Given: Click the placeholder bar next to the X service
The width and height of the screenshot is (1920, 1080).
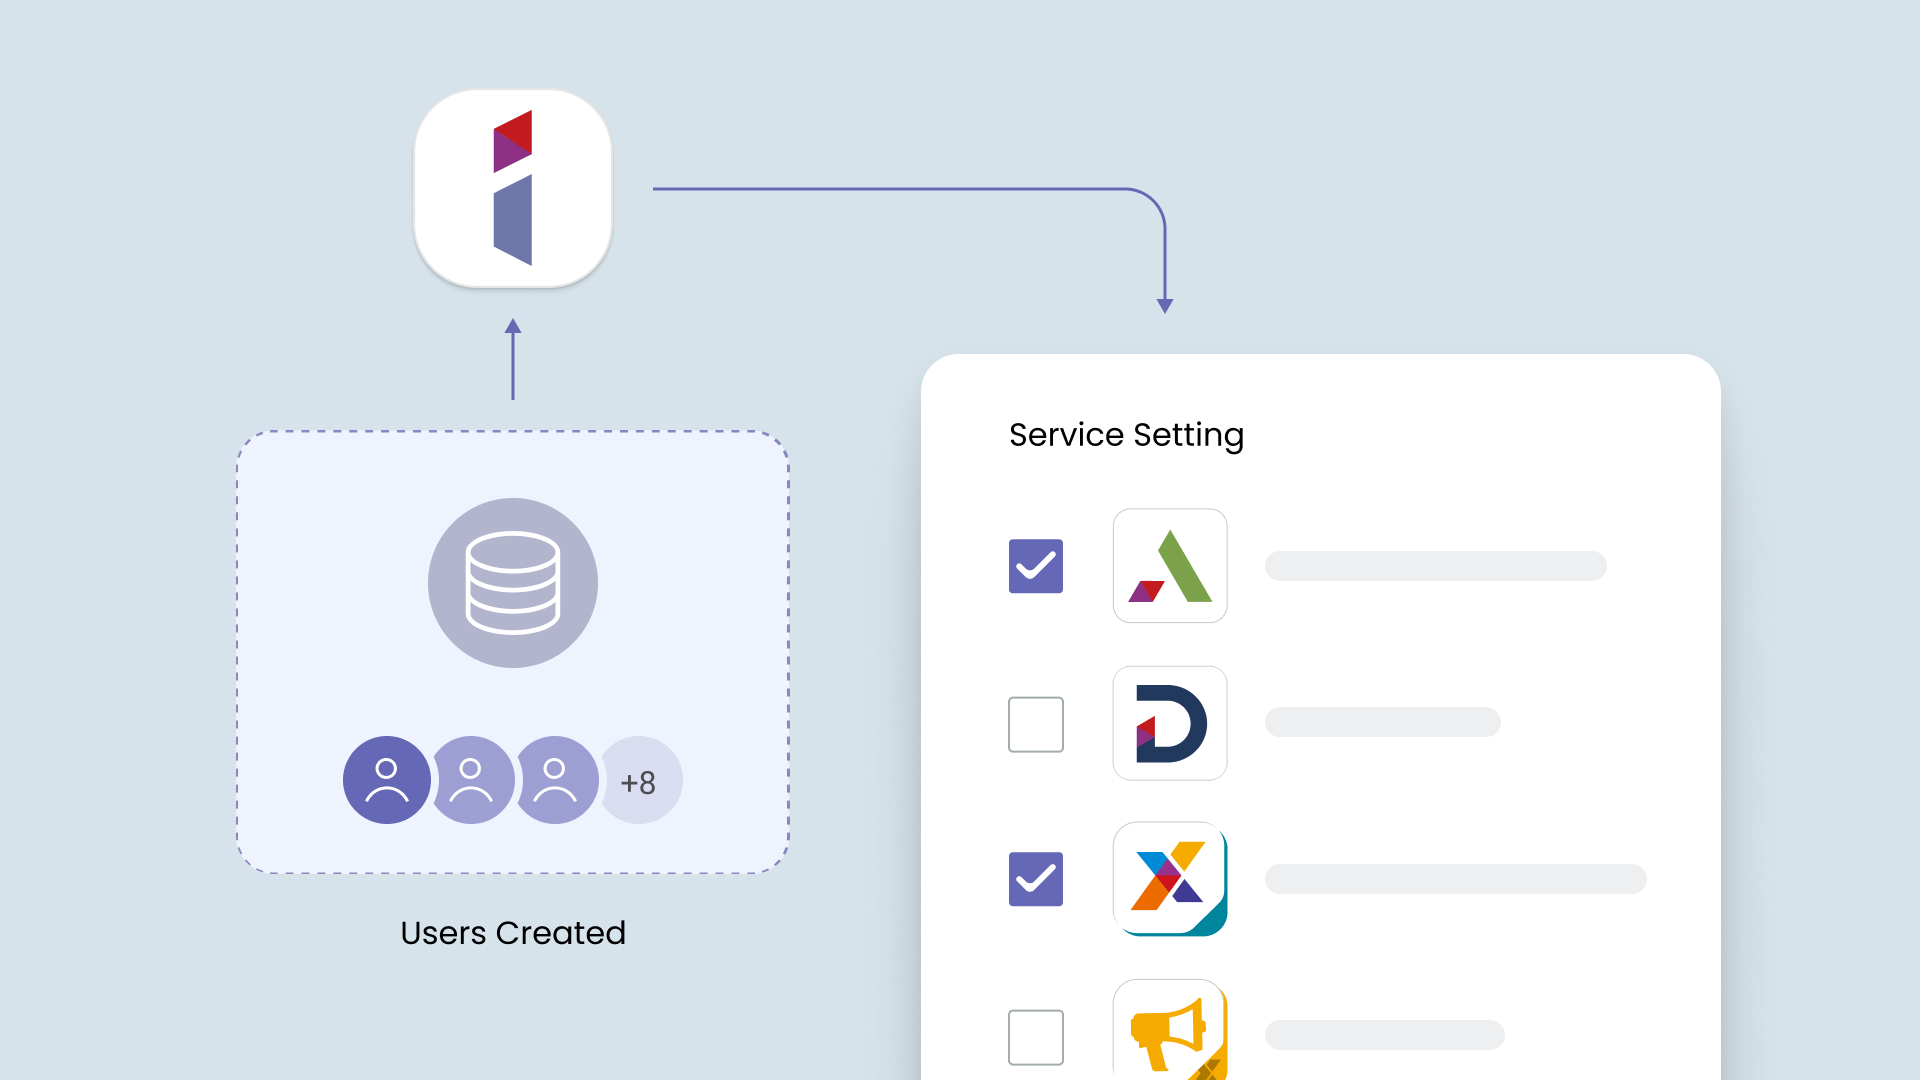Looking at the screenshot, I should pos(1456,879).
